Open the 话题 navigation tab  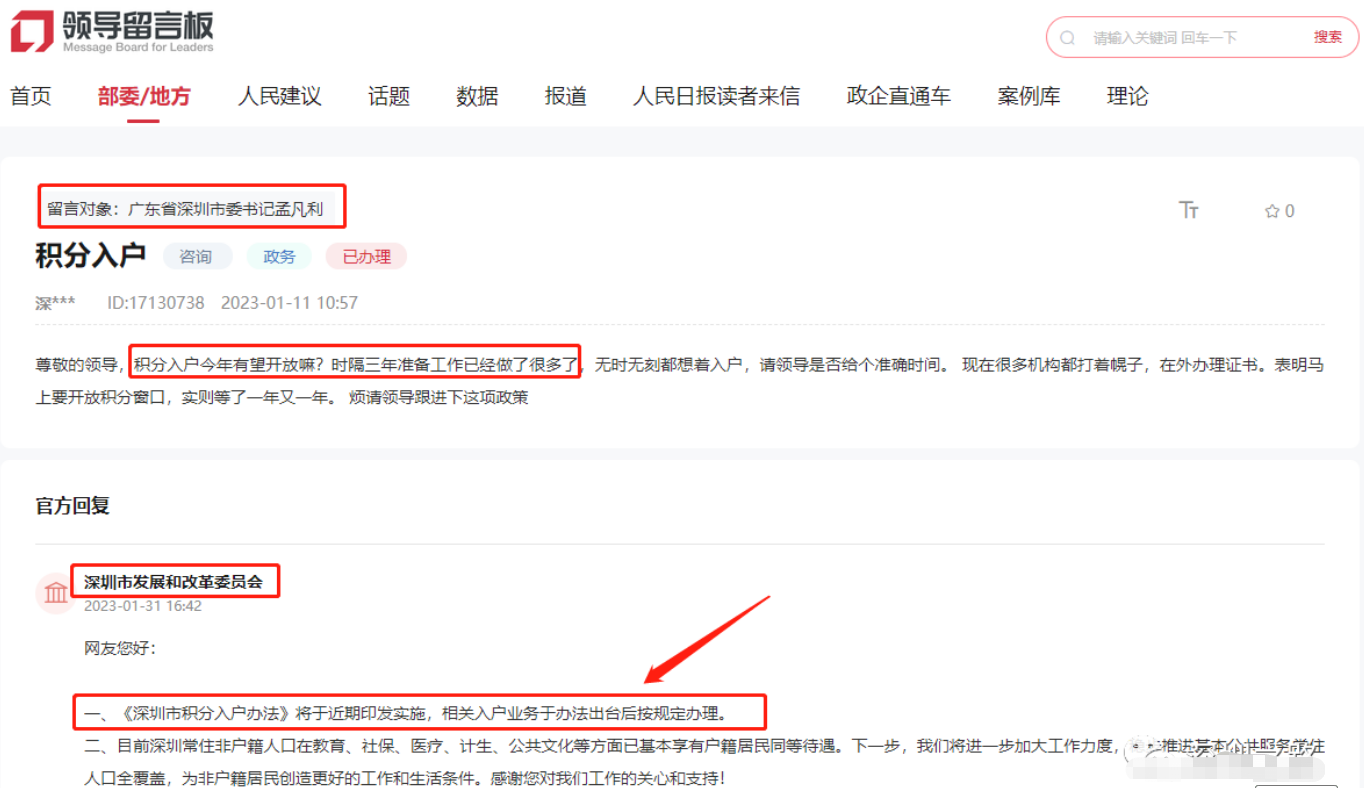tap(389, 96)
